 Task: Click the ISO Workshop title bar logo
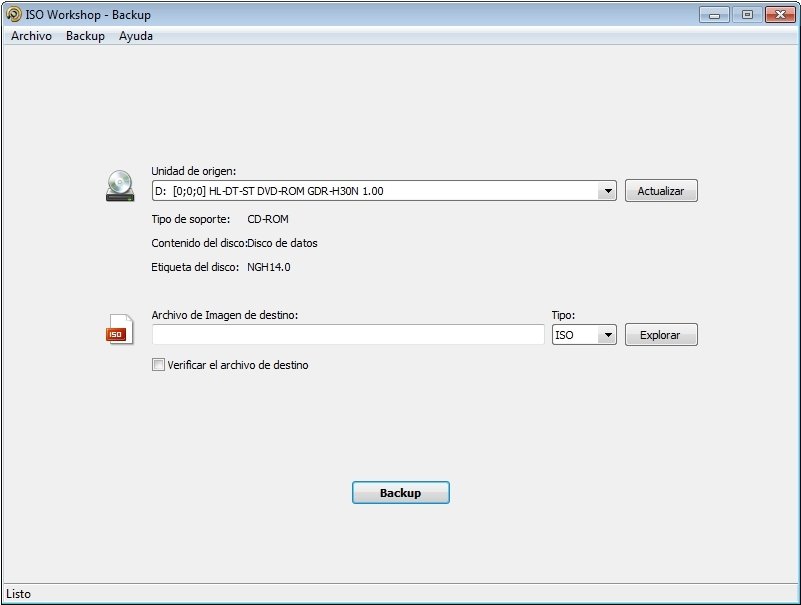pyautogui.click(x=14, y=14)
